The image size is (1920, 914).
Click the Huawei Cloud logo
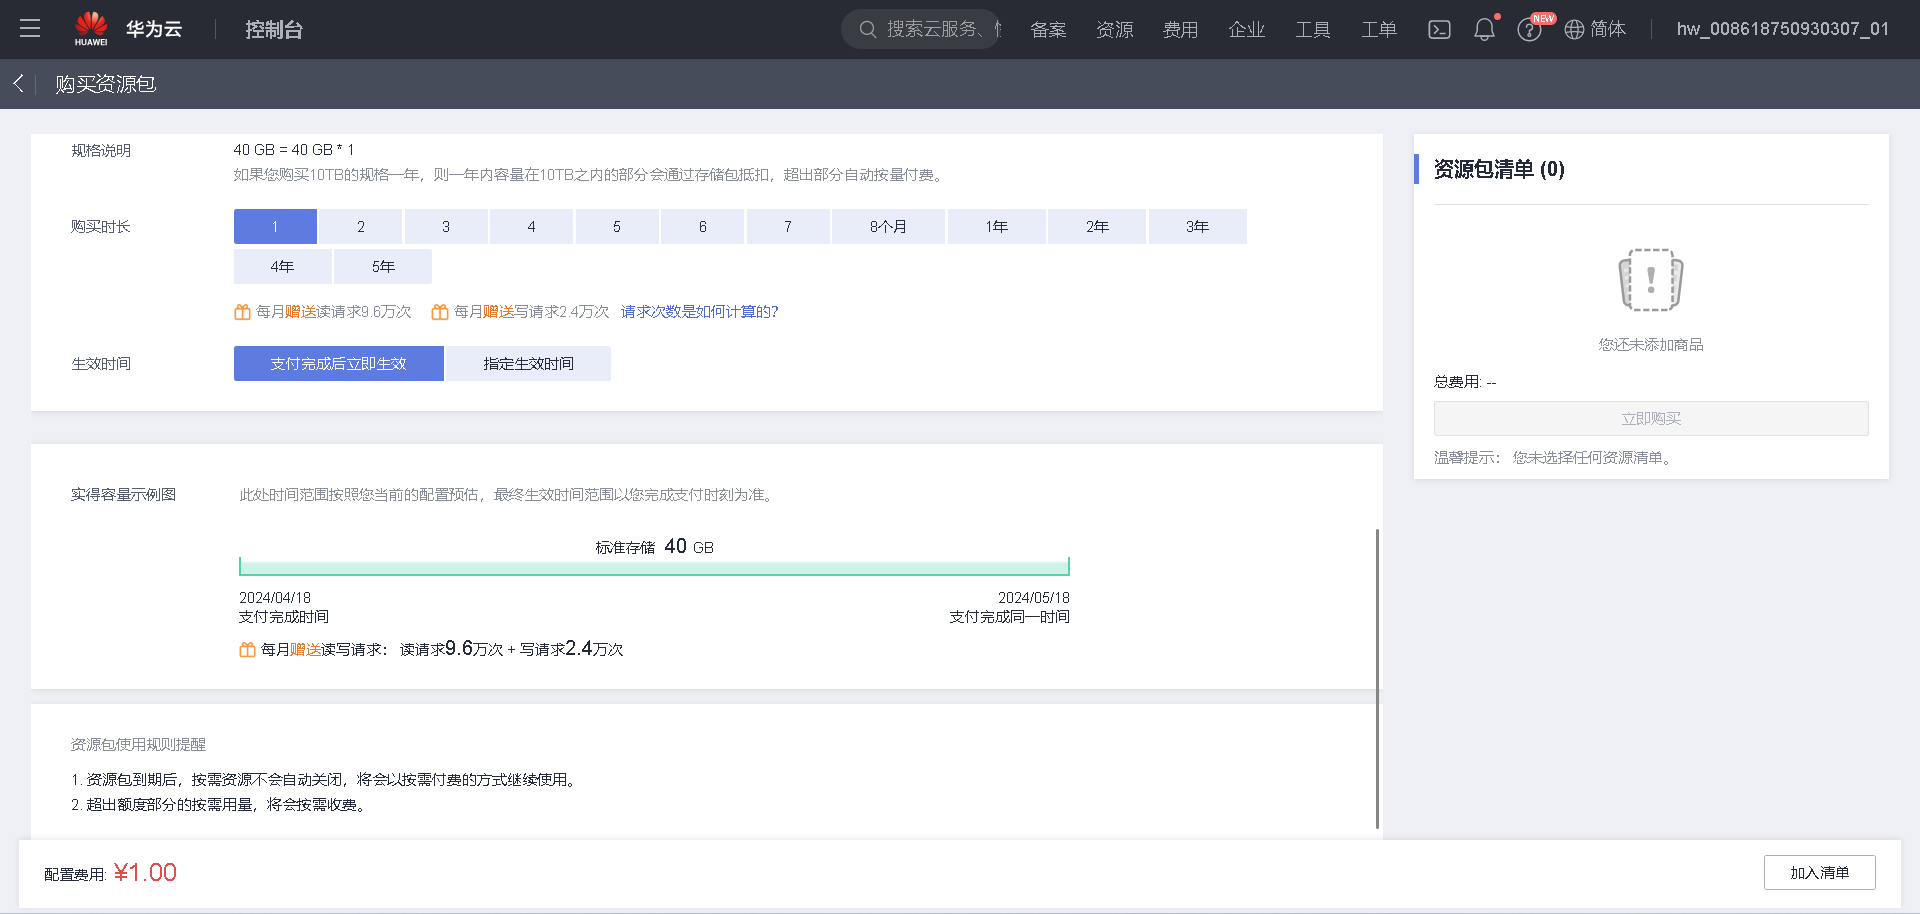(91, 28)
